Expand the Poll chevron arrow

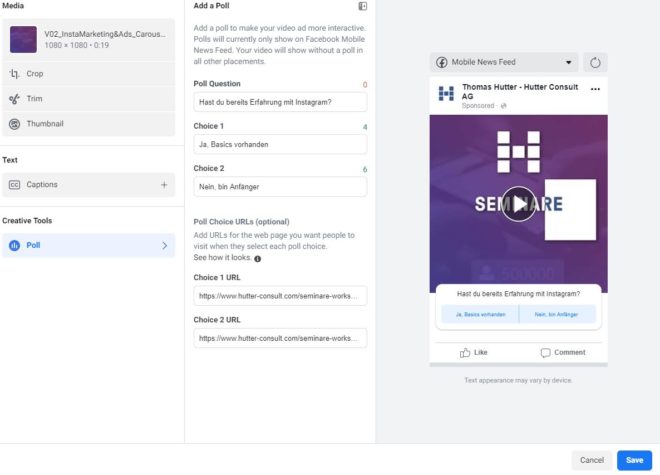click(x=165, y=246)
